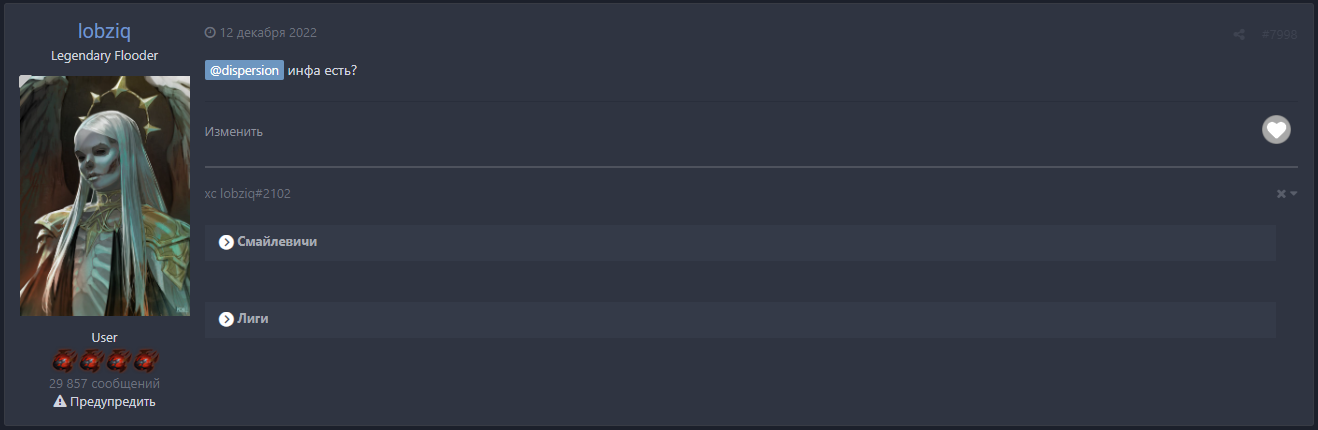Click the User group label under the avatar
Image resolution: width=1318 pixels, height=430 pixels.
point(104,338)
